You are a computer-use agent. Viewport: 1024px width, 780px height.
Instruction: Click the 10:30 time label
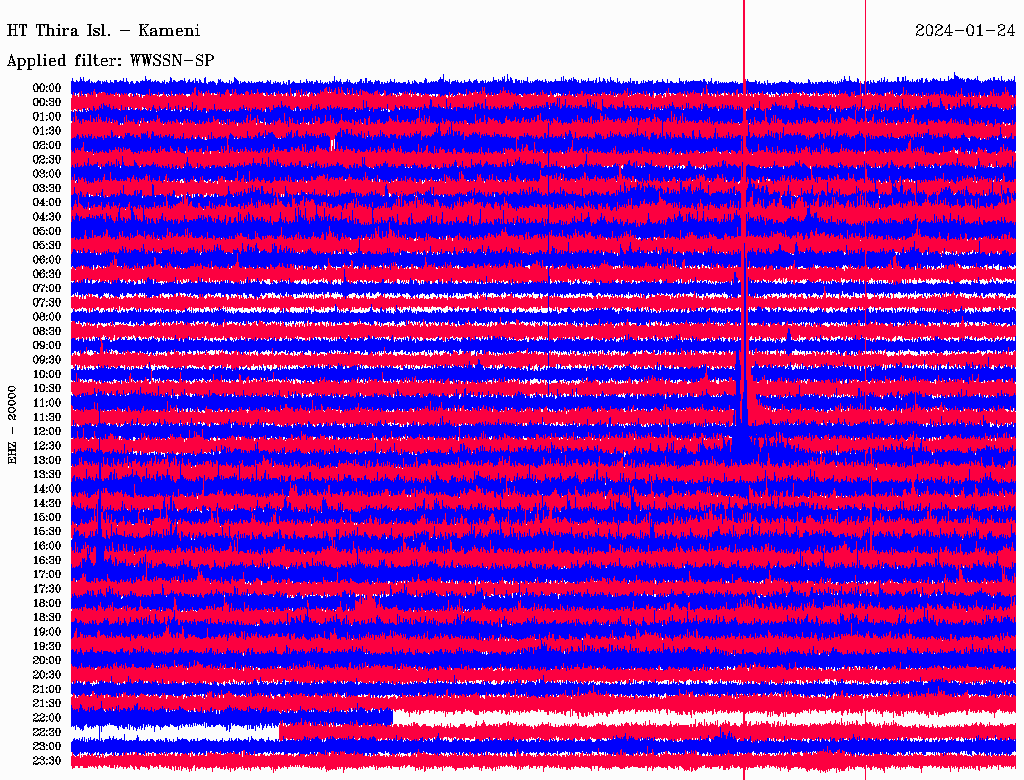(x=47, y=389)
